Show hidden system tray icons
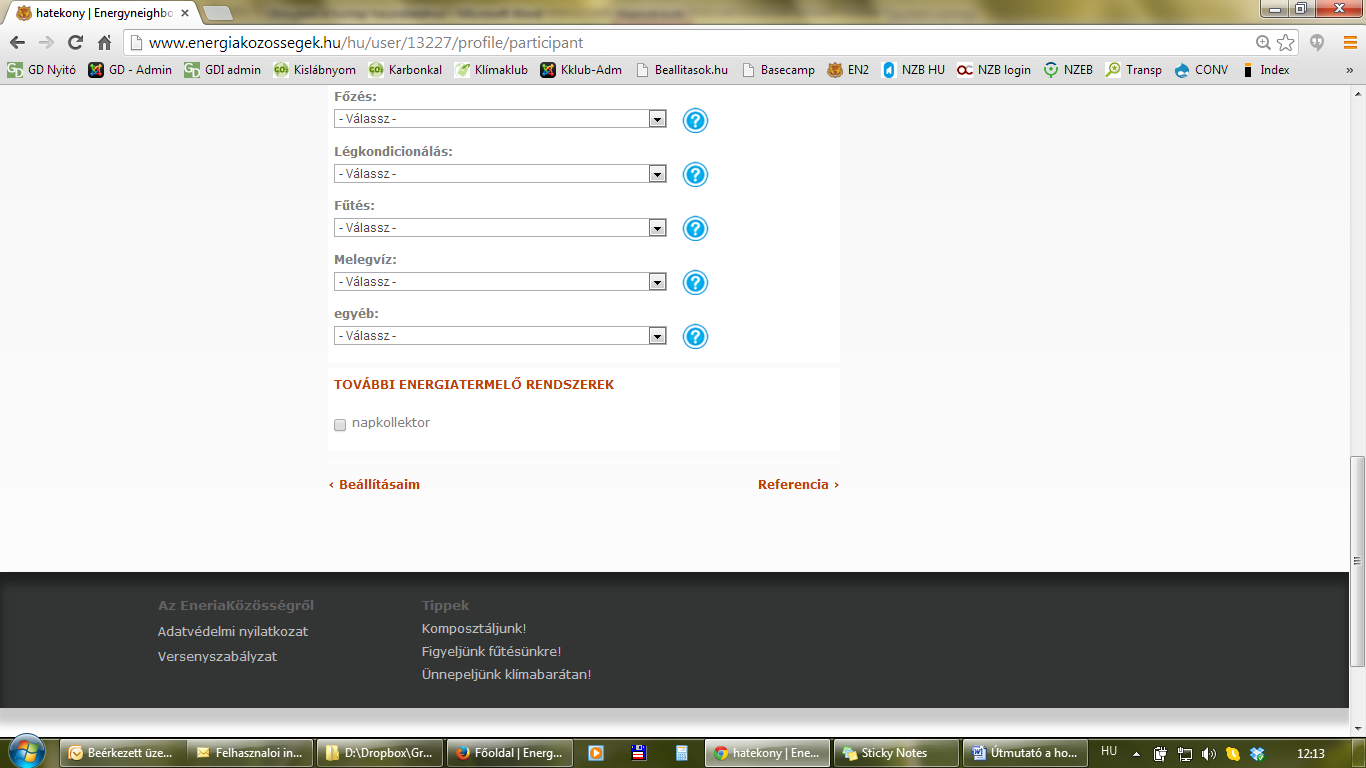The image size is (1366, 768). [x=1136, y=753]
